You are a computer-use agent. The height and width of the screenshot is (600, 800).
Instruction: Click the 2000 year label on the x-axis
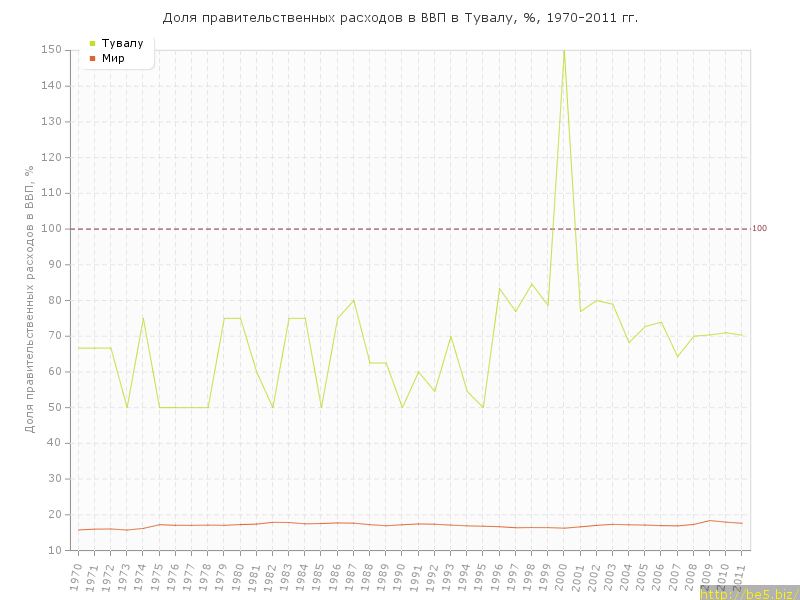click(563, 576)
